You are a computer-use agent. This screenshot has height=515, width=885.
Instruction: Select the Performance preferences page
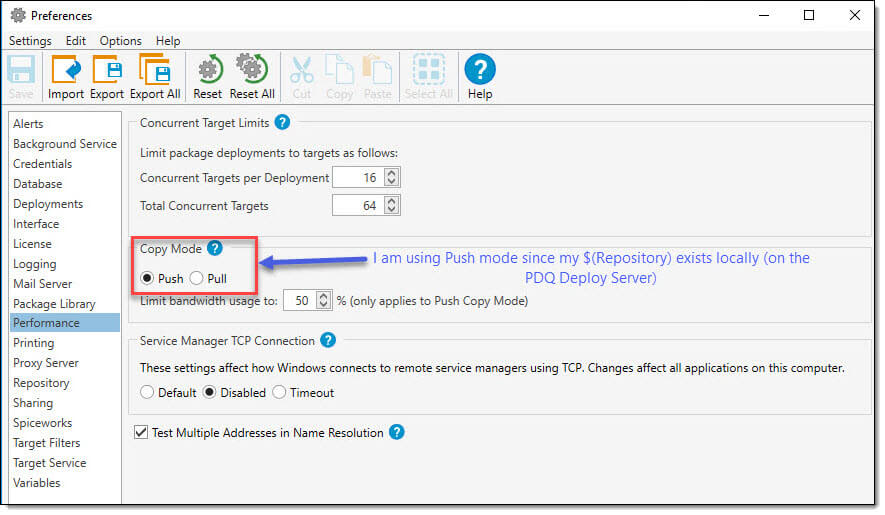[65, 323]
